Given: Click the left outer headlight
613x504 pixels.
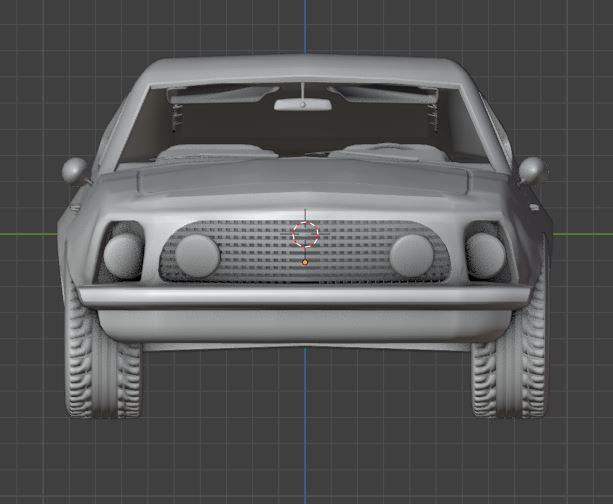Looking at the screenshot, I should (123, 254).
